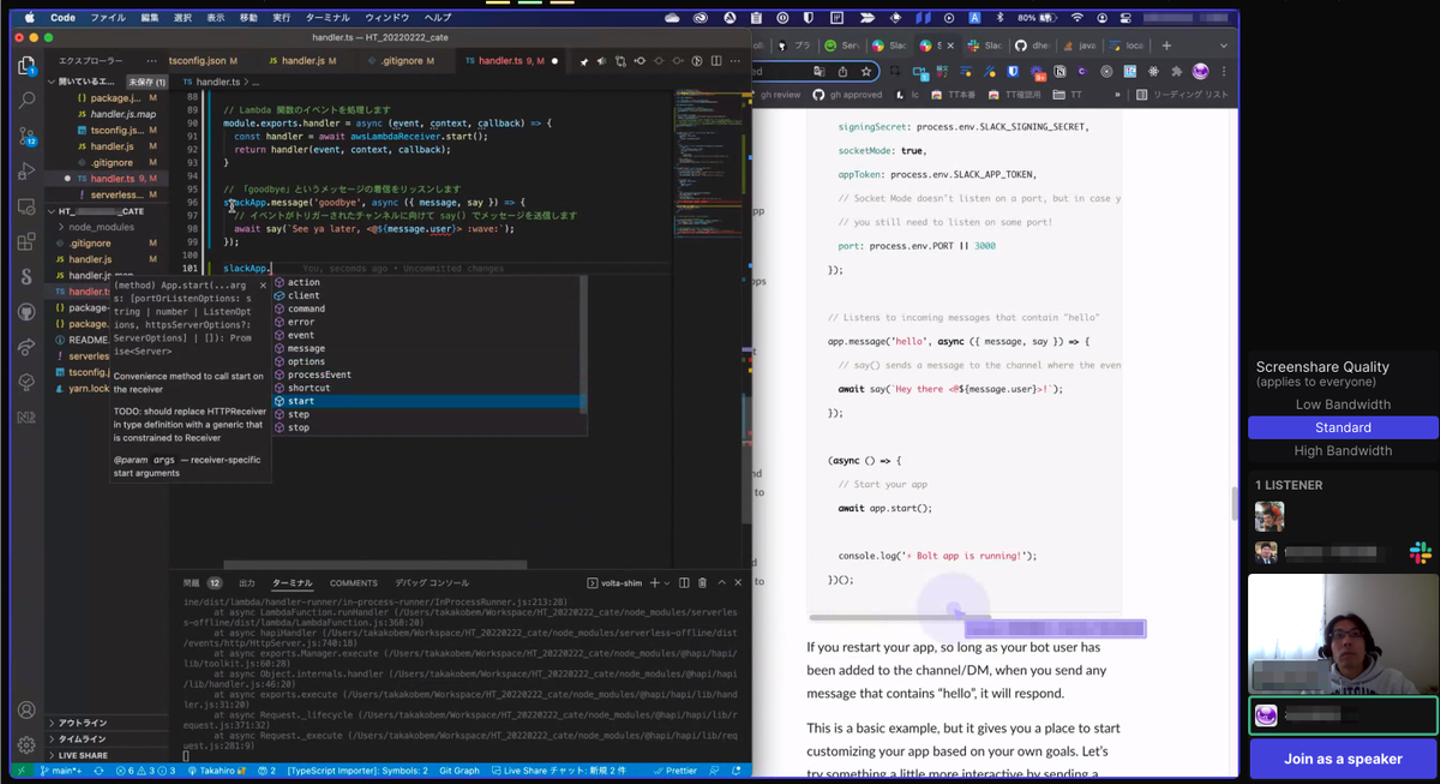This screenshot has height=784, width=1440.
Task: Click the Run and Debug icon
Action: pos(27,172)
